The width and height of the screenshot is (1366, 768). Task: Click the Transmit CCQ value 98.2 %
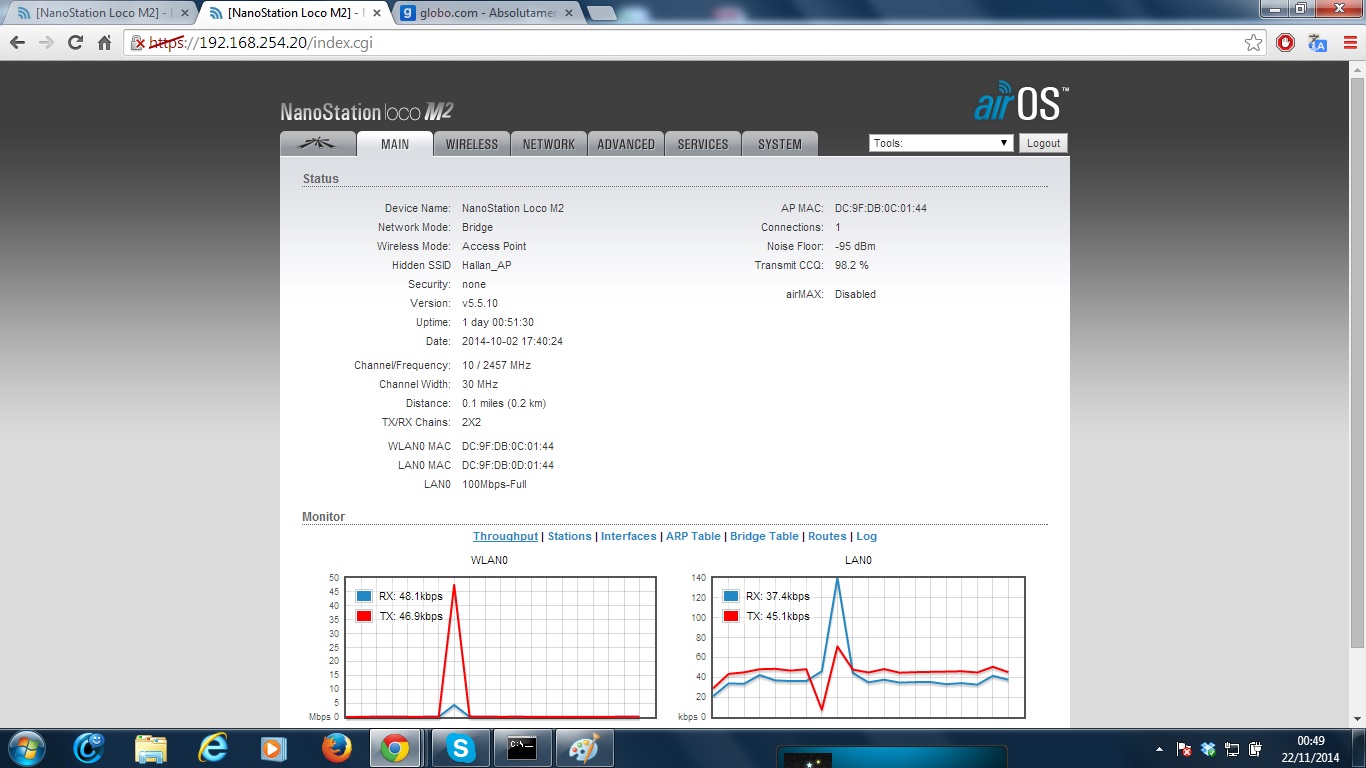pyautogui.click(x=852, y=265)
